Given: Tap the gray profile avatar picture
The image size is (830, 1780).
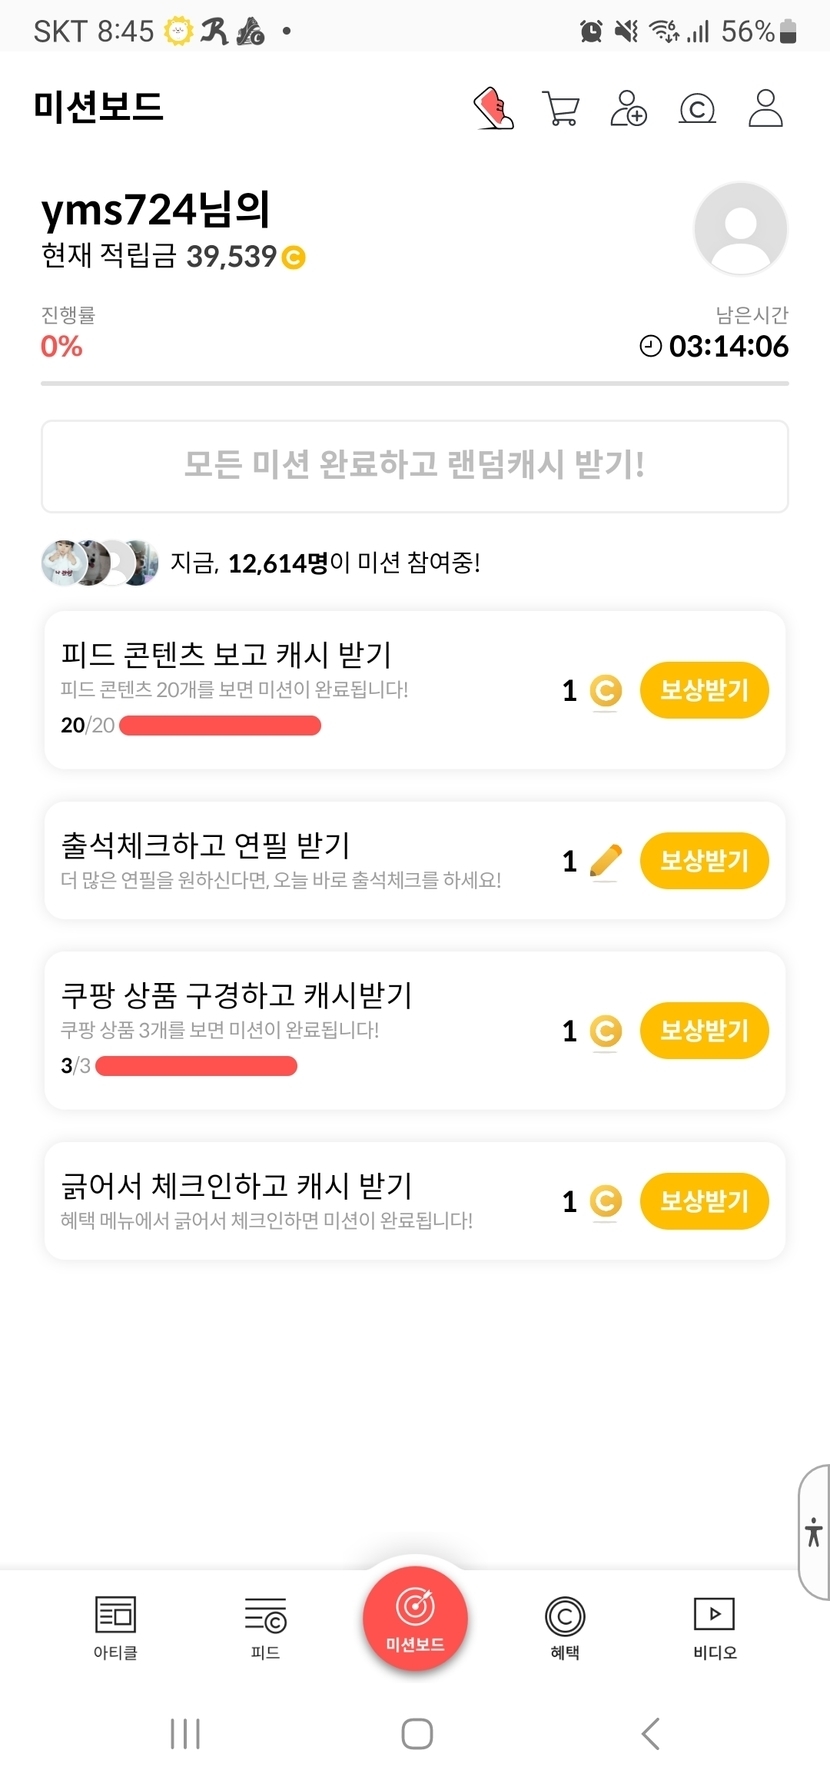Looking at the screenshot, I should pos(740,228).
